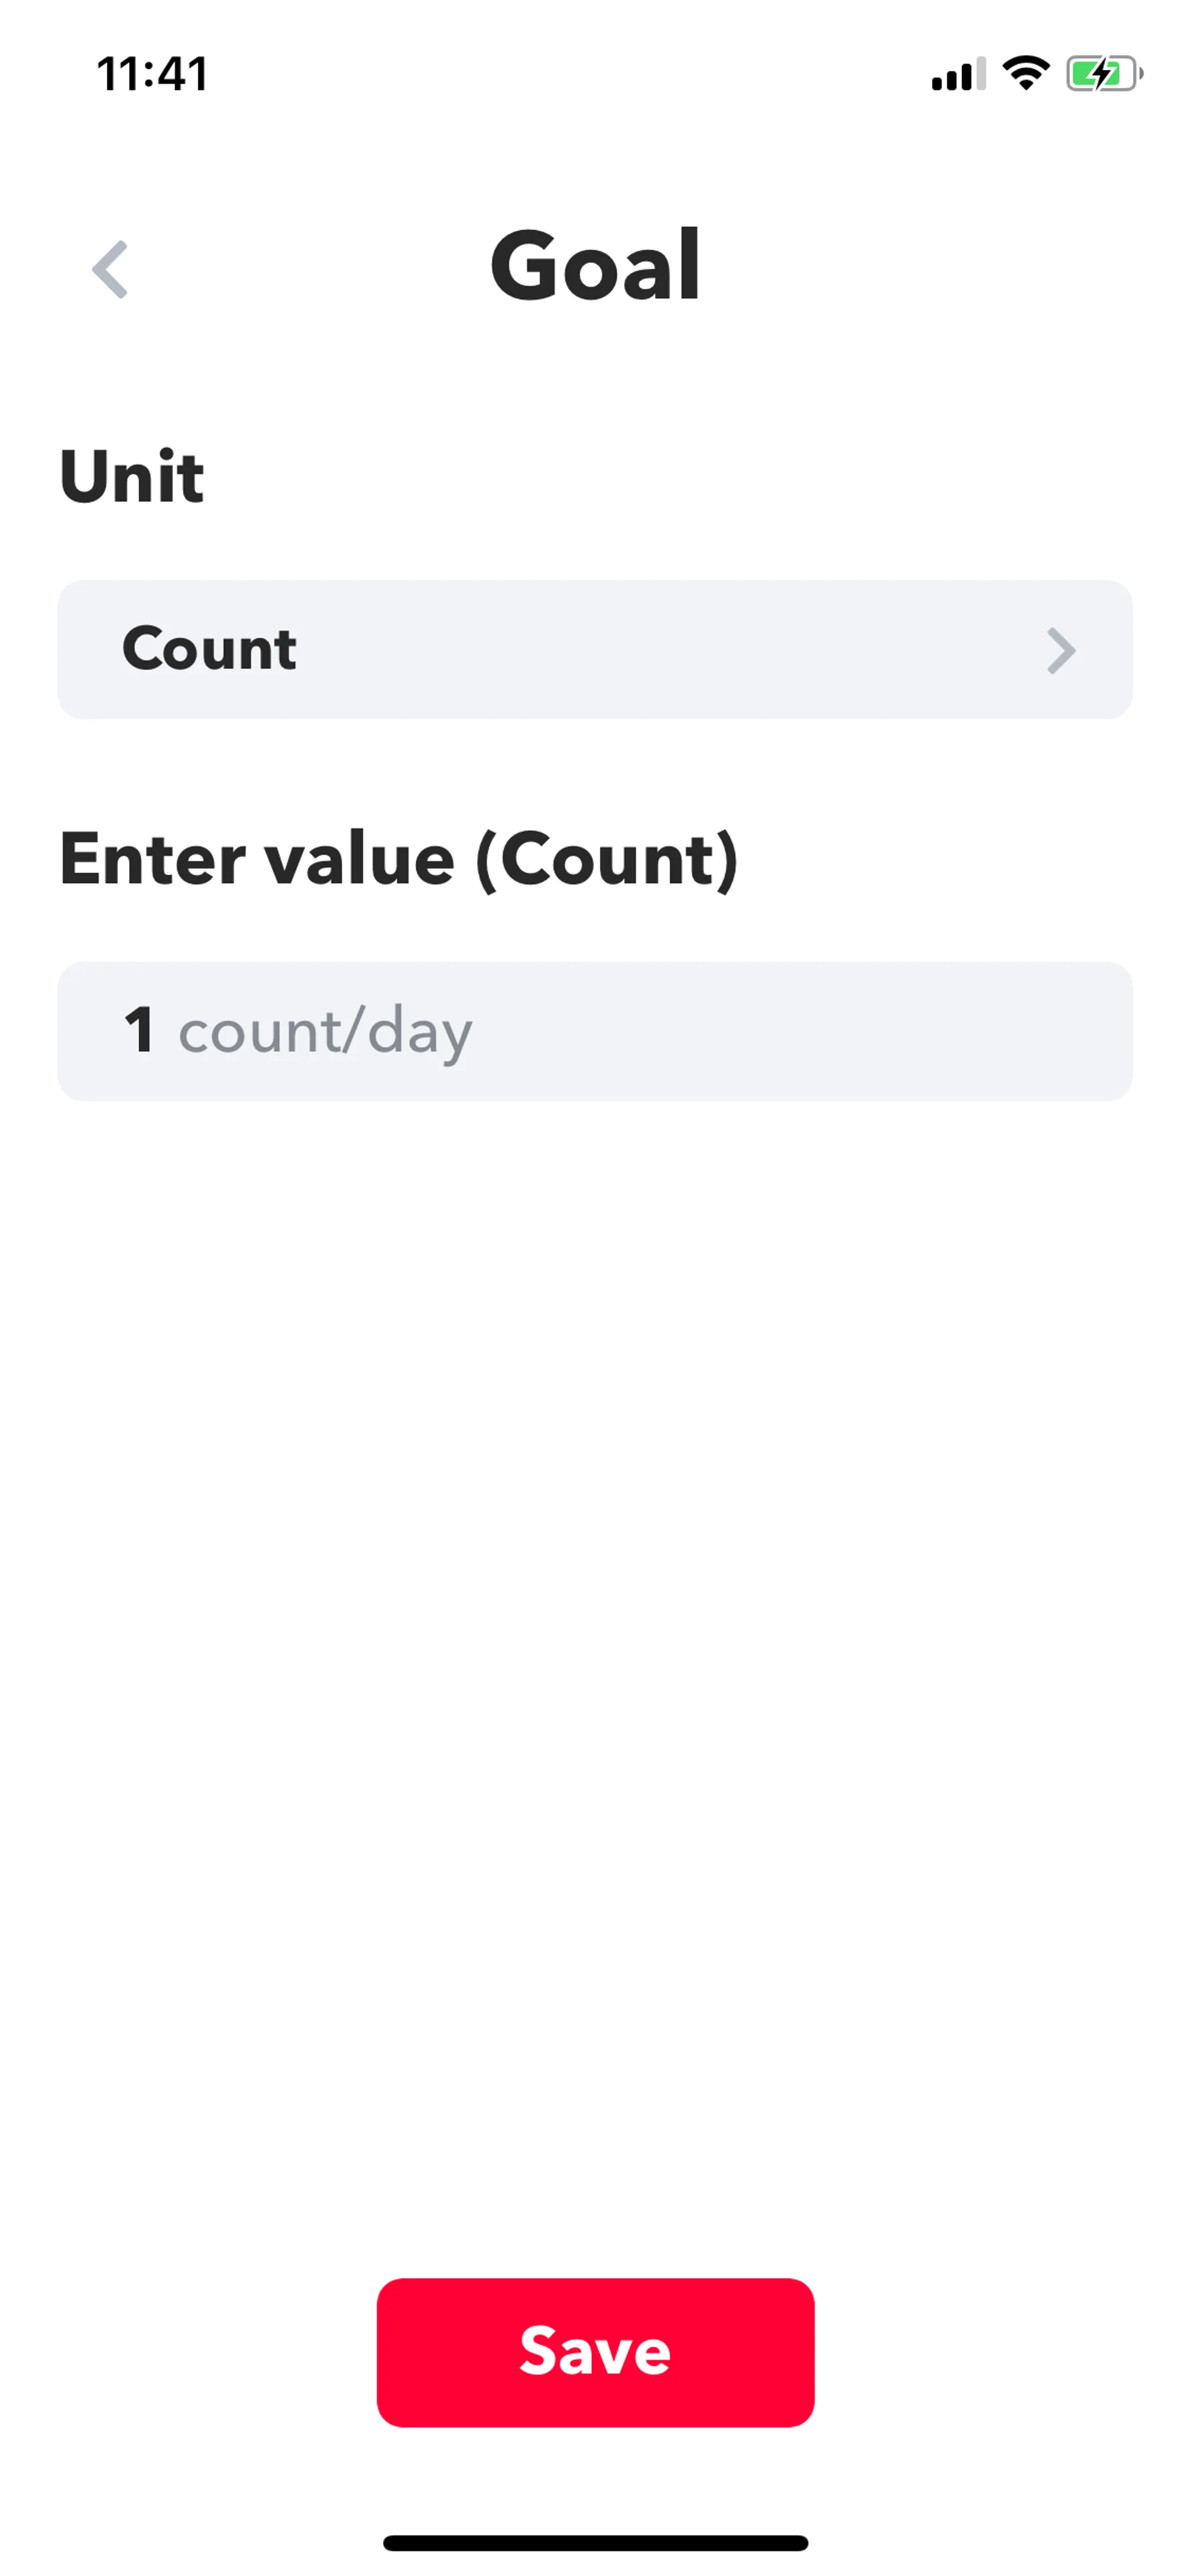Image resolution: width=1190 pixels, height=2576 pixels.
Task: Tap the white Save text label
Action: coord(595,2351)
